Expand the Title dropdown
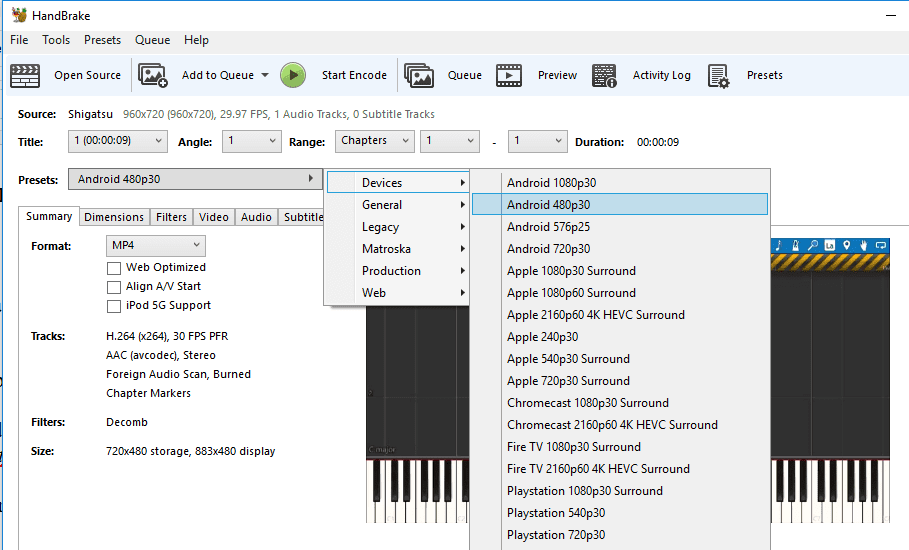This screenshot has width=909, height=550. 118,141
